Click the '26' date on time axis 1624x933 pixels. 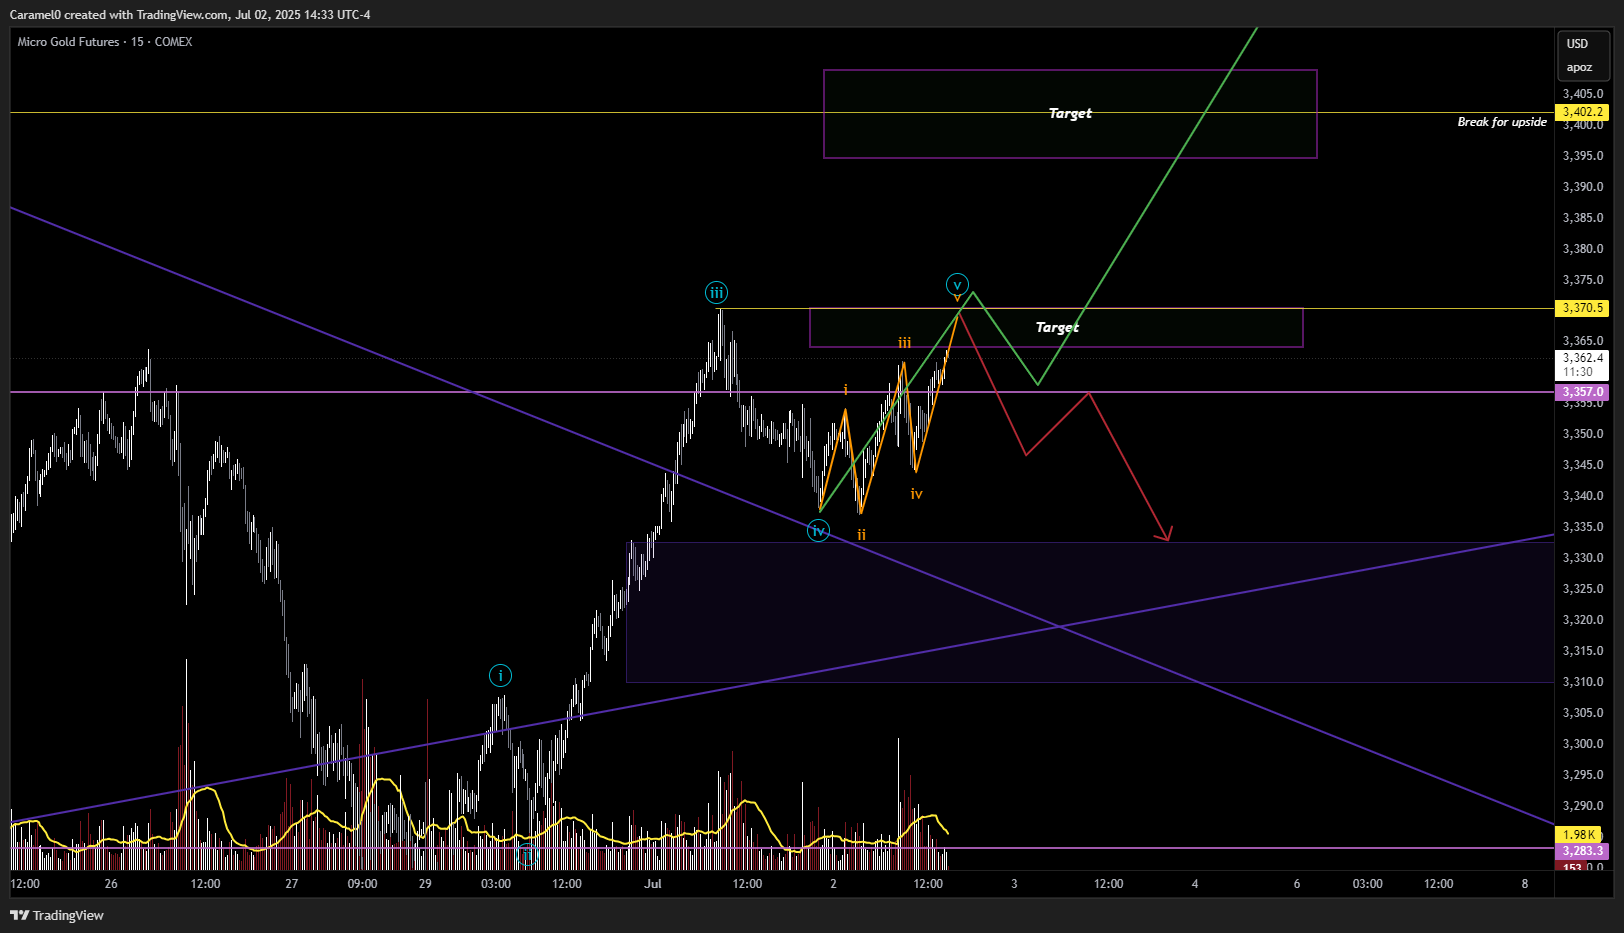(x=111, y=884)
